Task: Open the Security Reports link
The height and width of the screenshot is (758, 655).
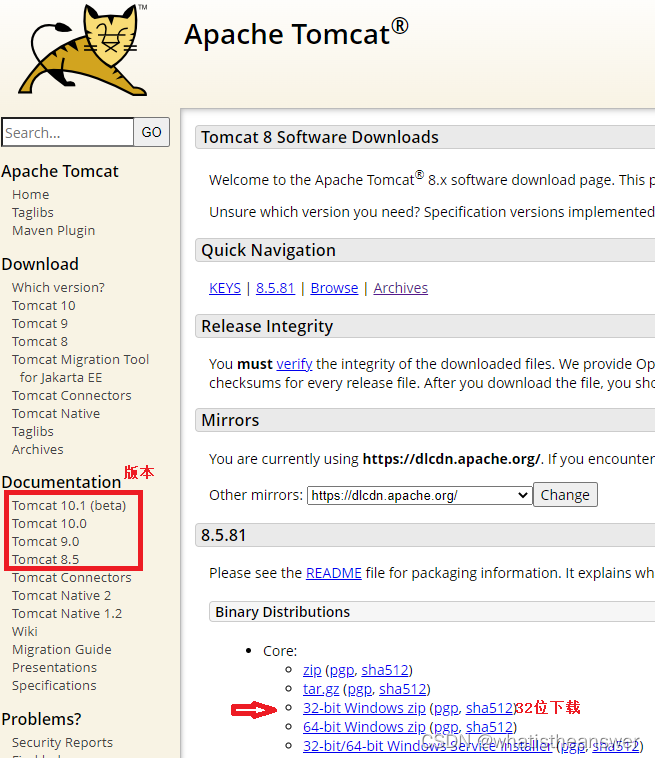Action: pyautogui.click(x=62, y=743)
